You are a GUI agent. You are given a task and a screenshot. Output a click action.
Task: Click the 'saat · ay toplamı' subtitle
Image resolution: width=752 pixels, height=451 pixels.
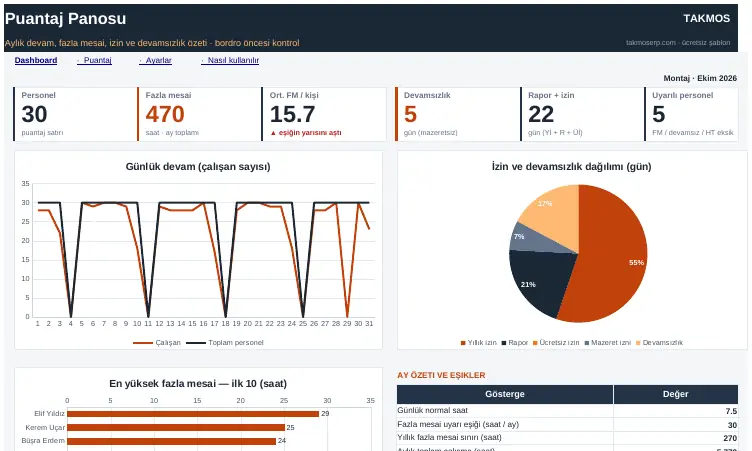click(172, 133)
